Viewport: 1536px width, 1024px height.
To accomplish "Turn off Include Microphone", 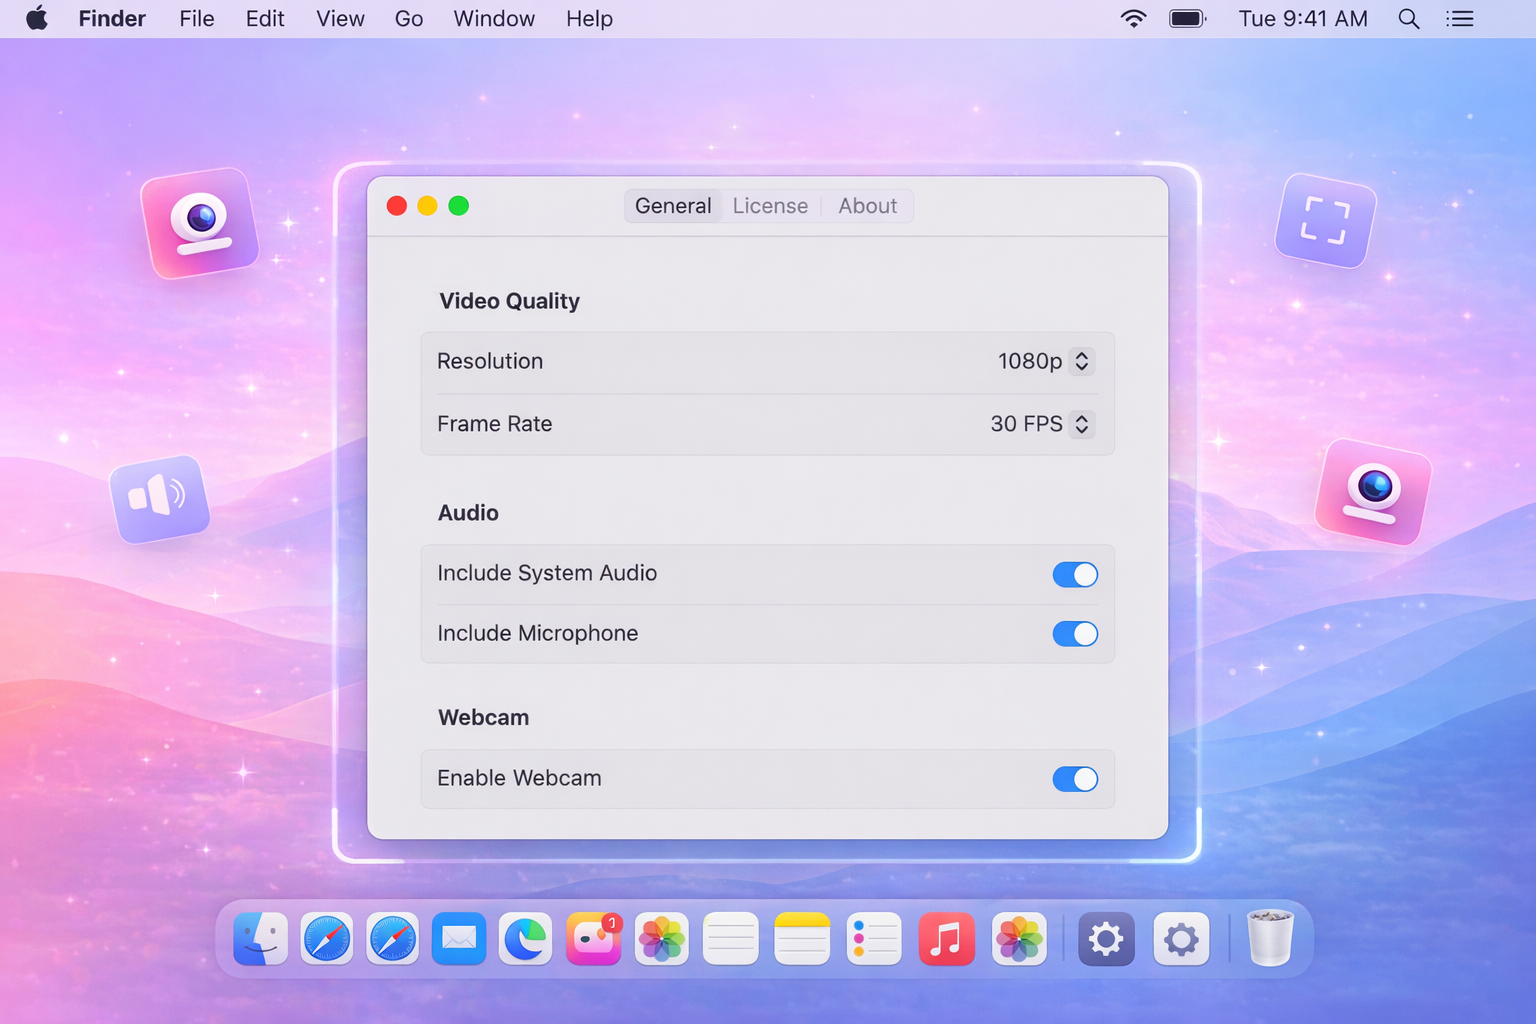I will [1075, 634].
